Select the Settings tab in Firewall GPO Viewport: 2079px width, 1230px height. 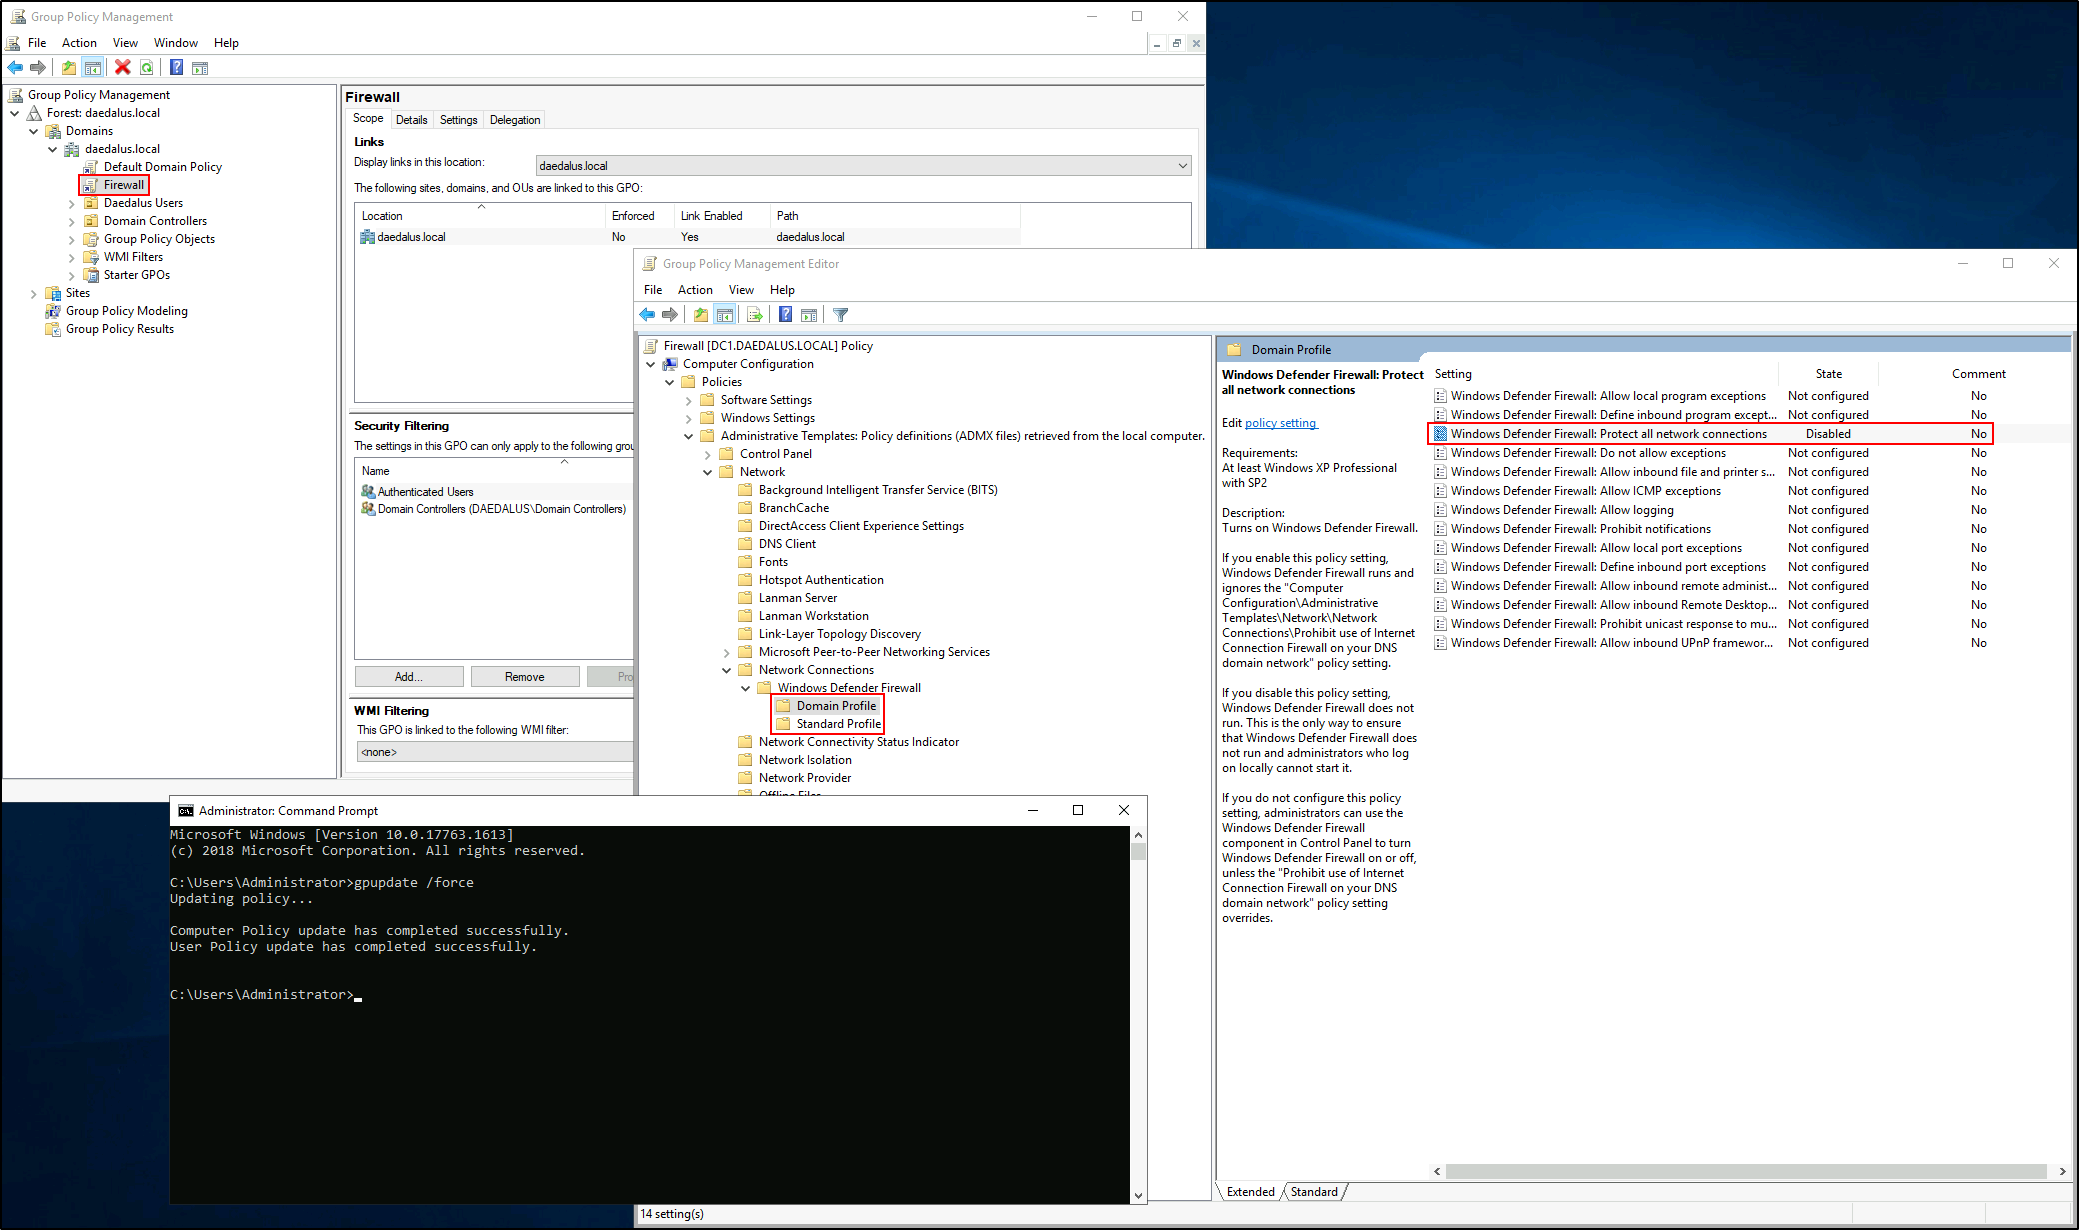(x=457, y=119)
